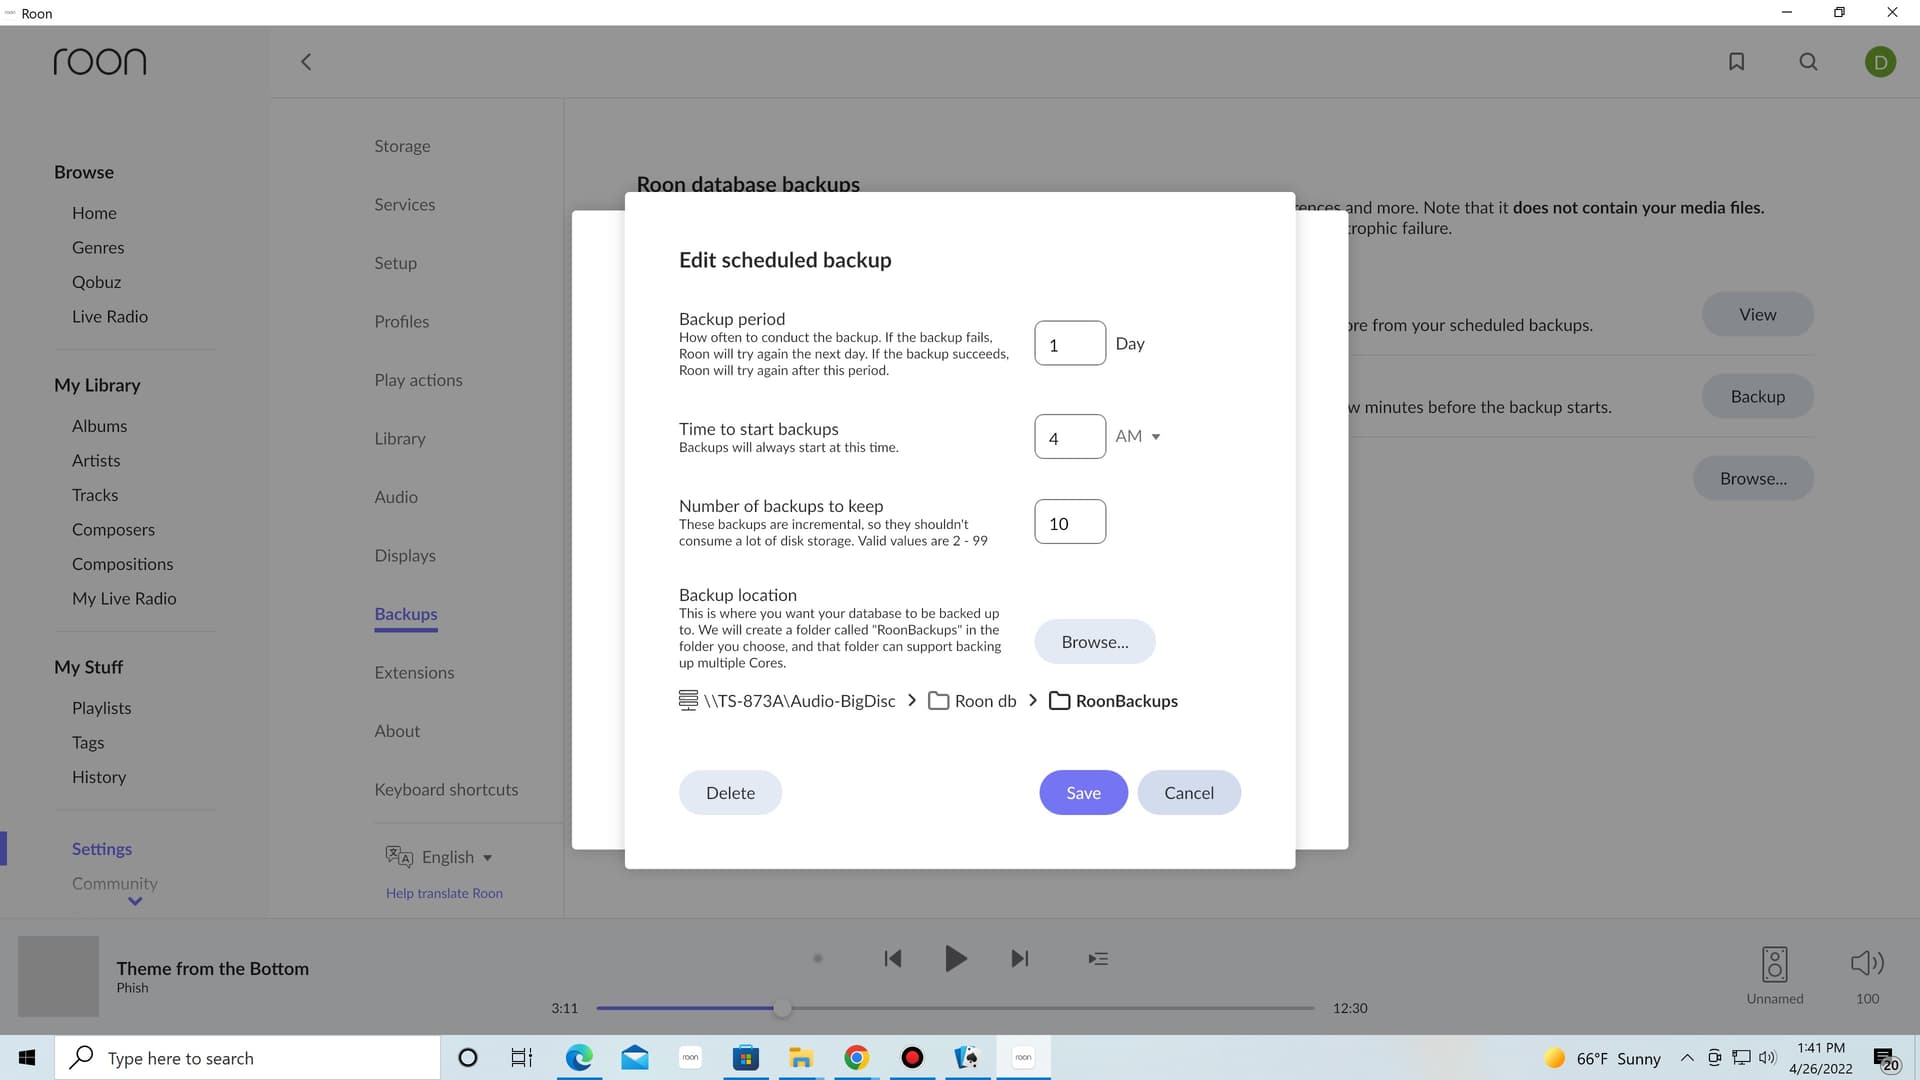Screen dimensions: 1920x1080
Task: Launch Microsoft Edge from the taskbar
Action: (578, 1057)
